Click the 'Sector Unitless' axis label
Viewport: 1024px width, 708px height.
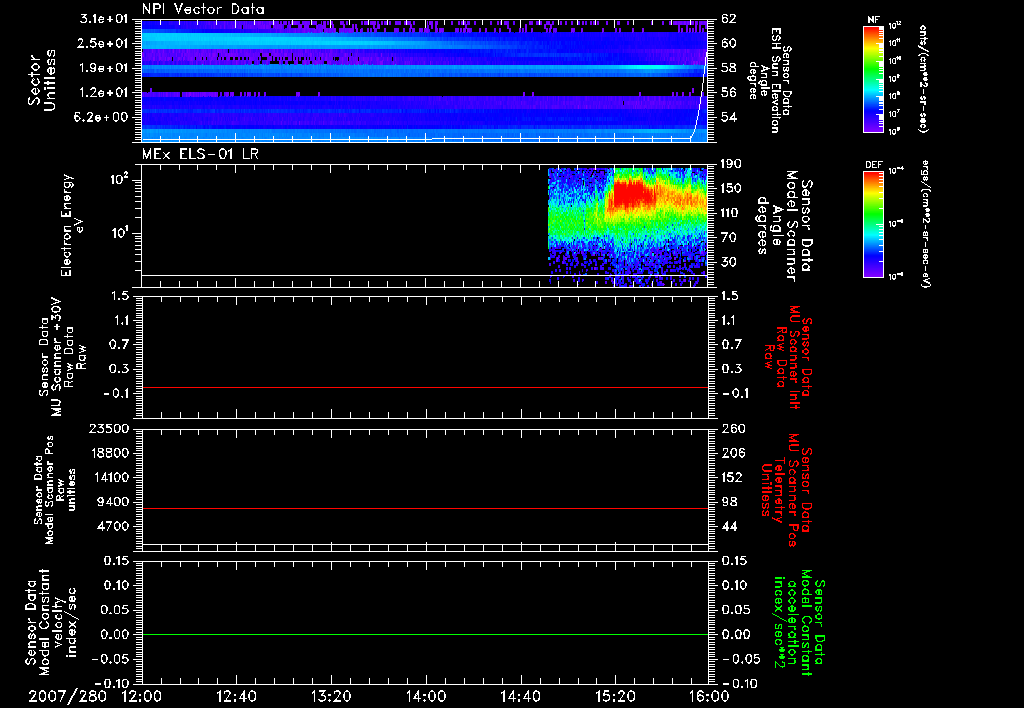(42, 80)
